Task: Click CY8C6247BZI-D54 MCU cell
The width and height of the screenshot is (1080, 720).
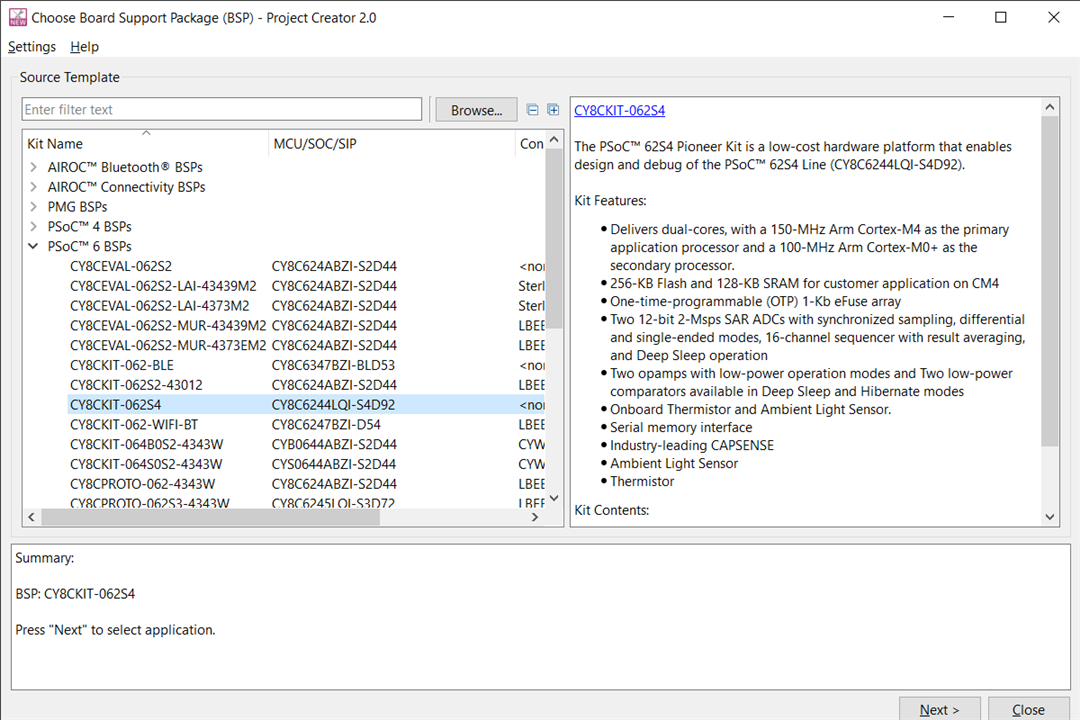Action: pos(326,424)
